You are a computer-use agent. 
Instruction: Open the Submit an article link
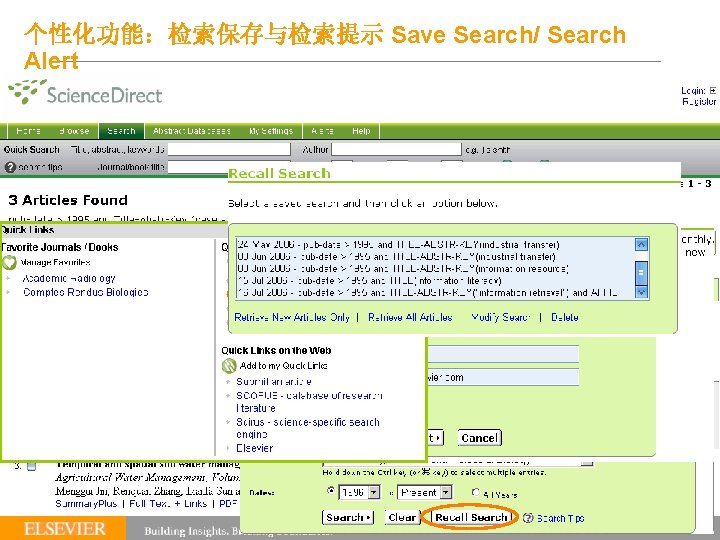(x=274, y=382)
